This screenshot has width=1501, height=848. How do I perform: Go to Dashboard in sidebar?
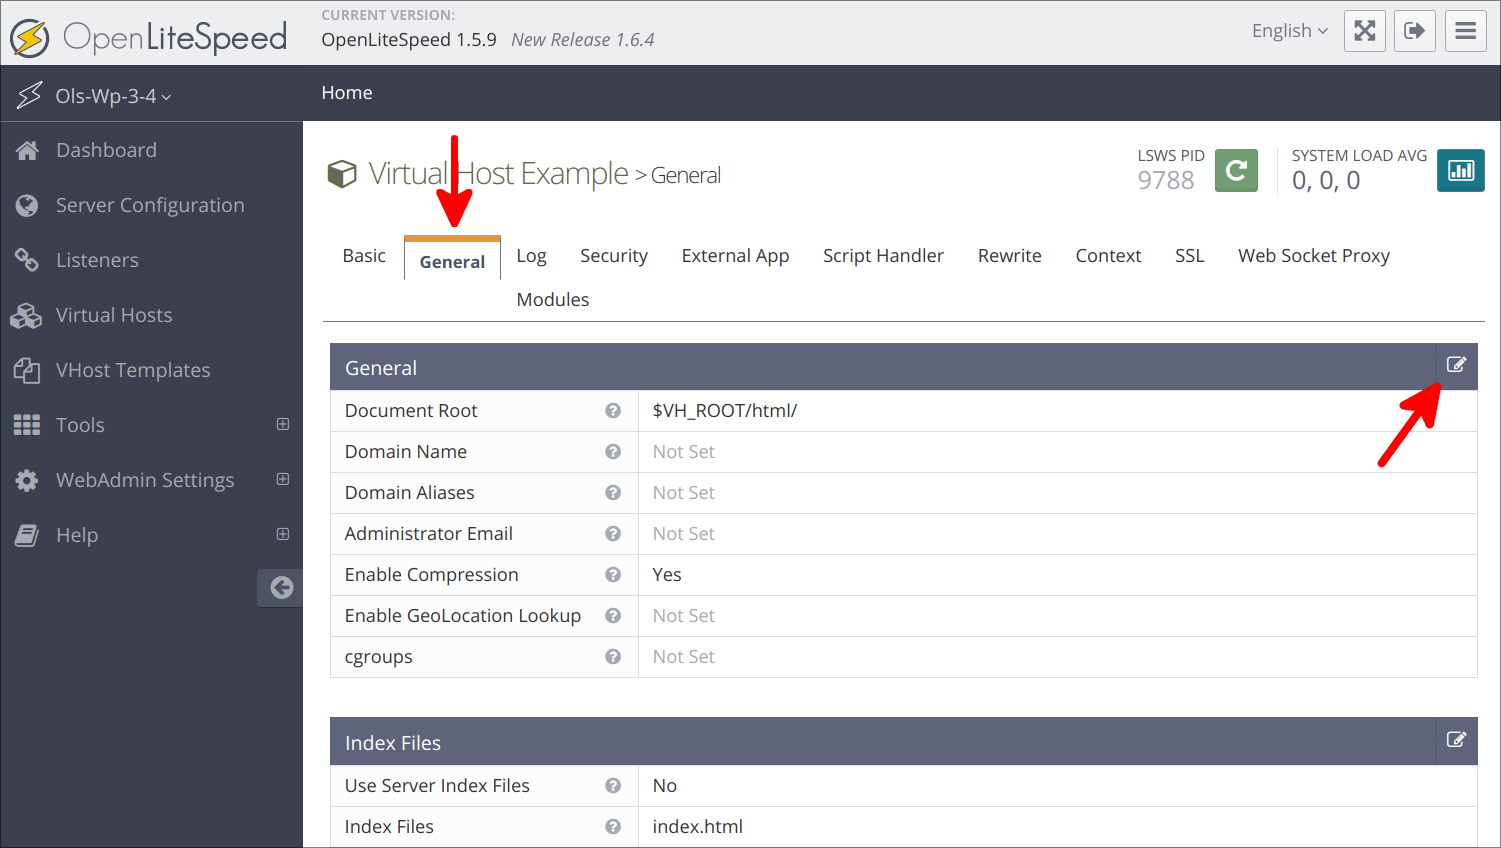click(x=106, y=150)
